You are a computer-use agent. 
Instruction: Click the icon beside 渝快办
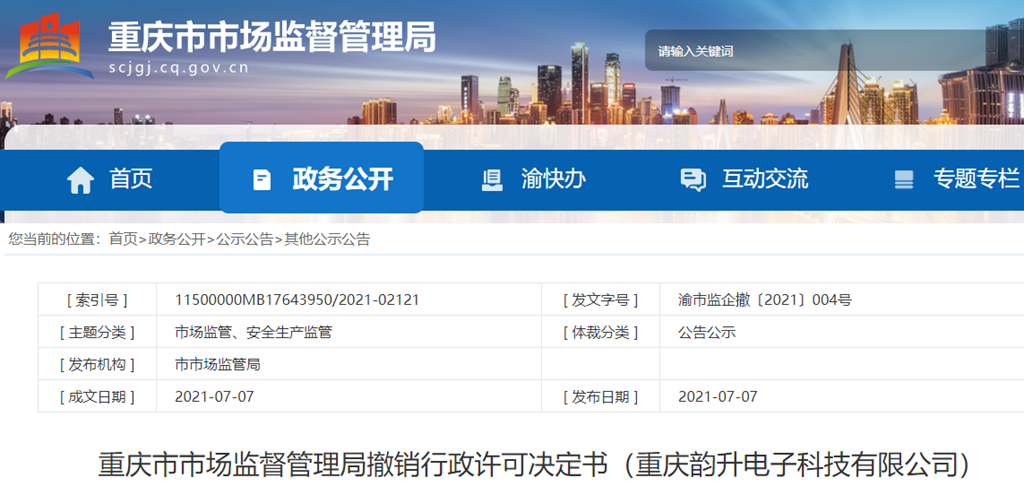[492, 180]
